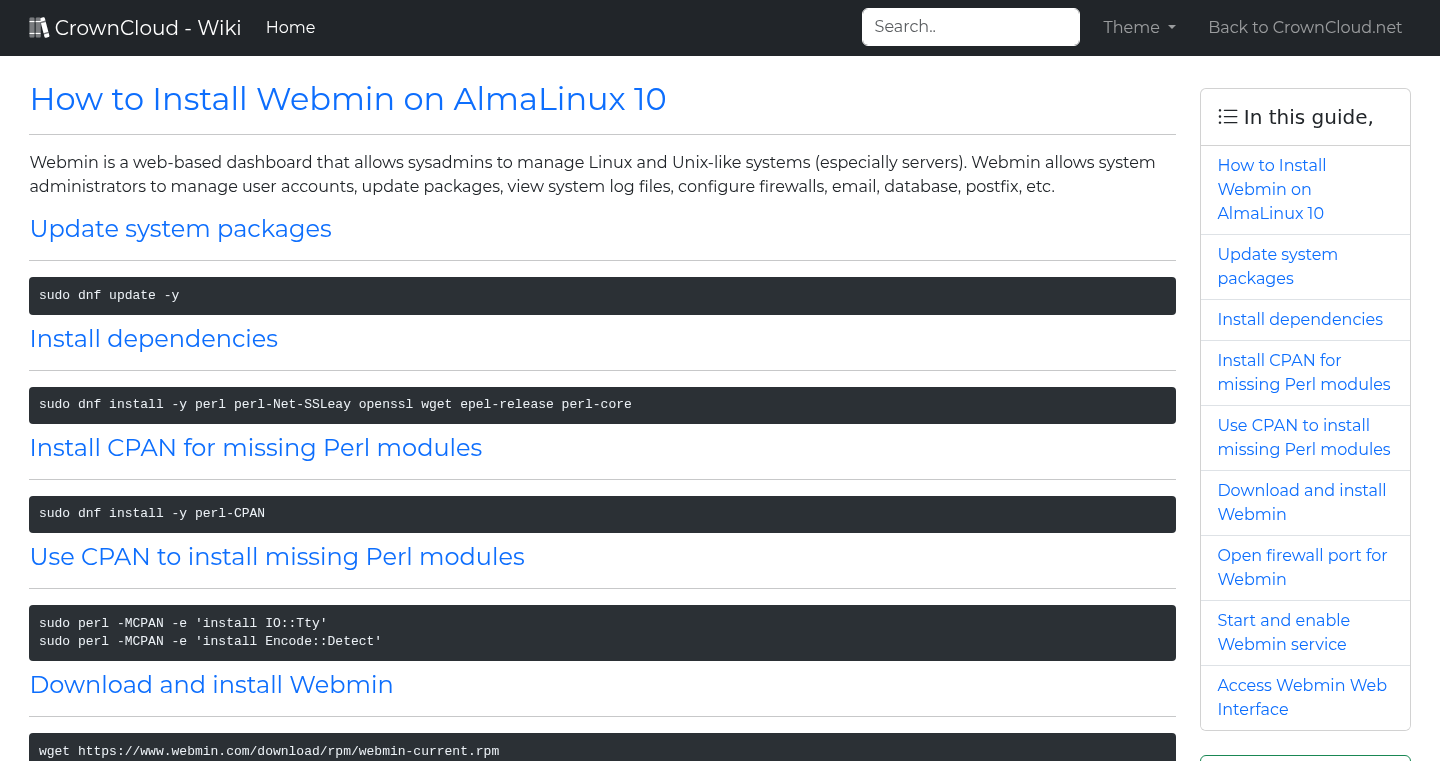Click Access Webmin Web Interface in sidebar
Viewport: 1440px width, 761px height.
pos(1302,697)
